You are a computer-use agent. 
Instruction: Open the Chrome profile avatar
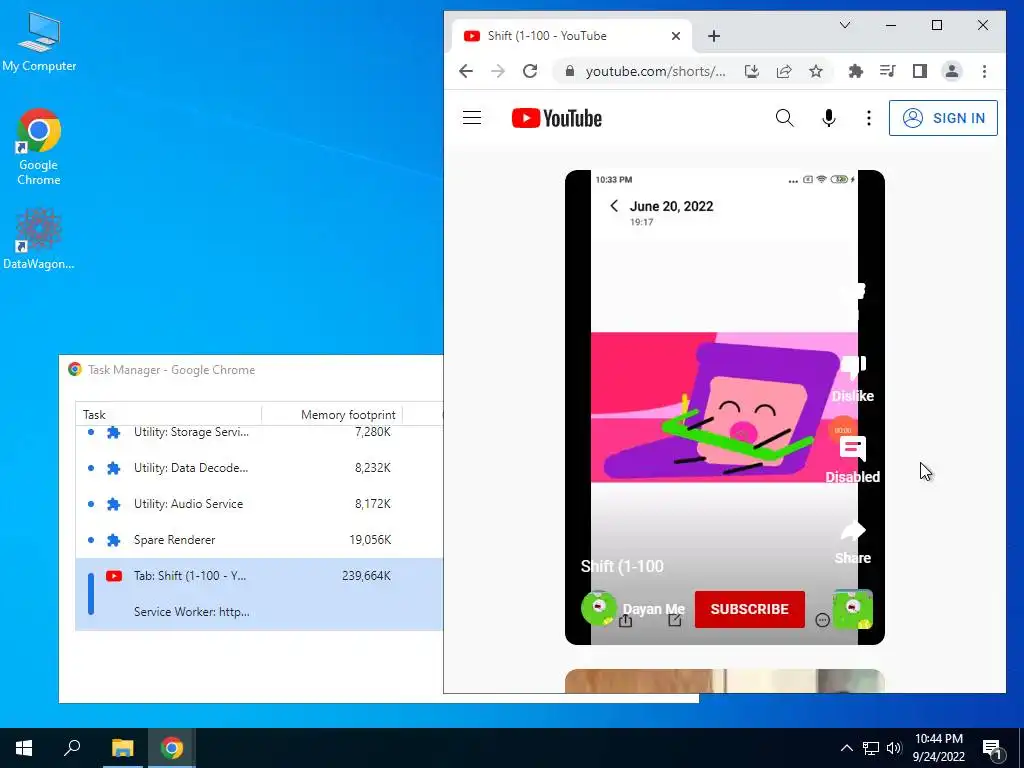tap(952, 71)
